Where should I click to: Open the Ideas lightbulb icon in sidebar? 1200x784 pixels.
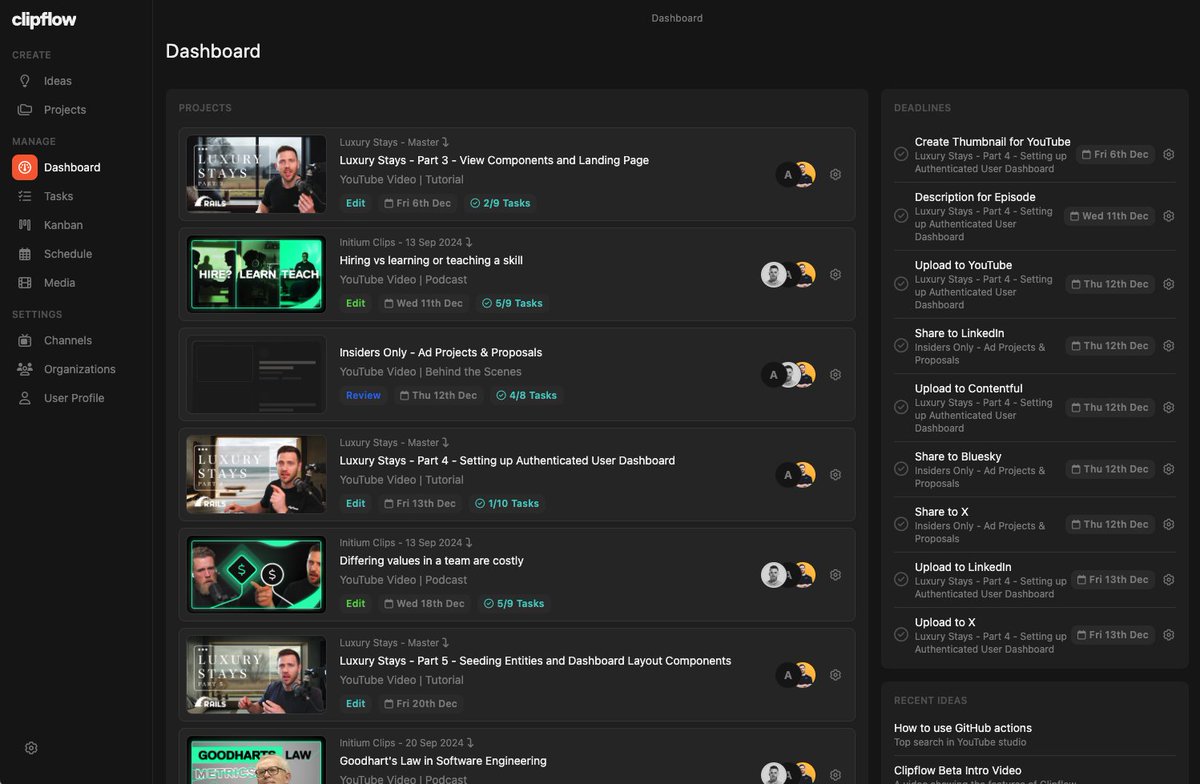[25, 81]
